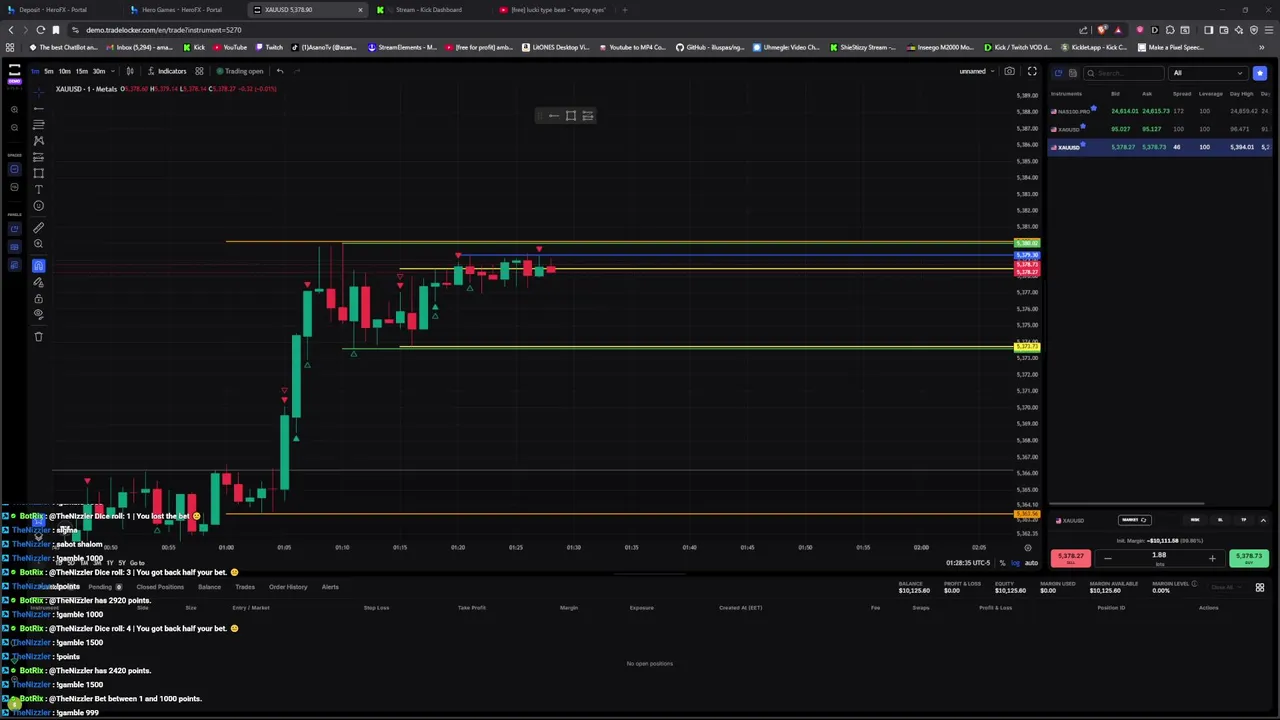This screenshot has width=1280, height=720.
Task: Open the Market order type dropdown
Action: coord(1135,520)
